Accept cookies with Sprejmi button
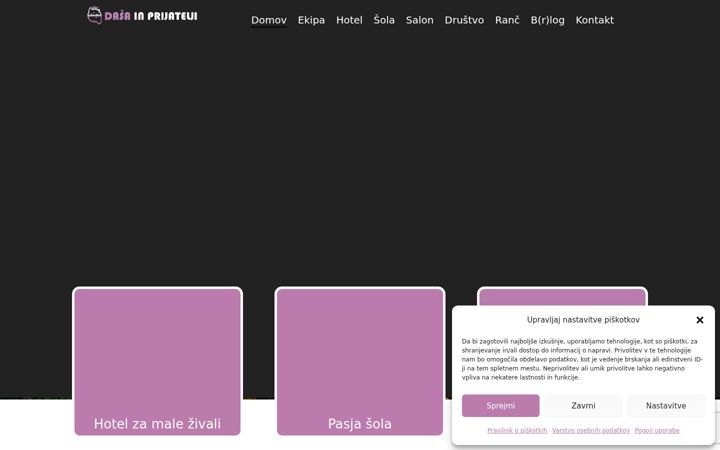The height and width of the screenshot is (450, 720). (x=501, y=405)
